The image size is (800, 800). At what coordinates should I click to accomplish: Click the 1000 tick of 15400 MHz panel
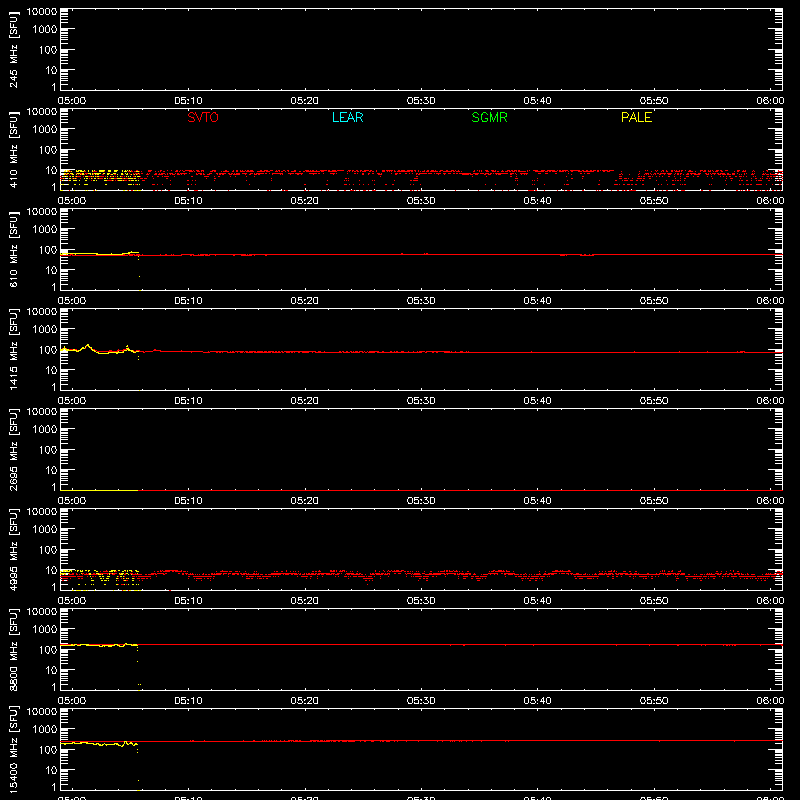click(45, 730)
